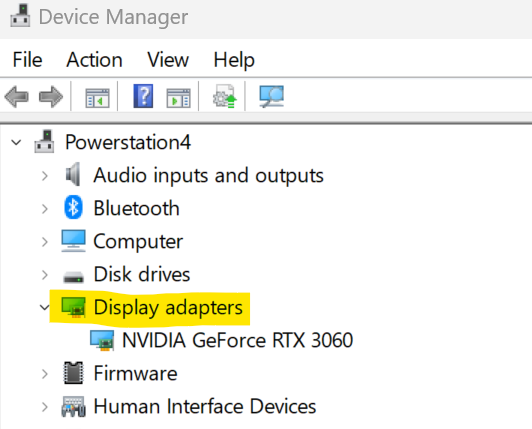Click the Update device driver icon
532x429 pixels.
224,96
